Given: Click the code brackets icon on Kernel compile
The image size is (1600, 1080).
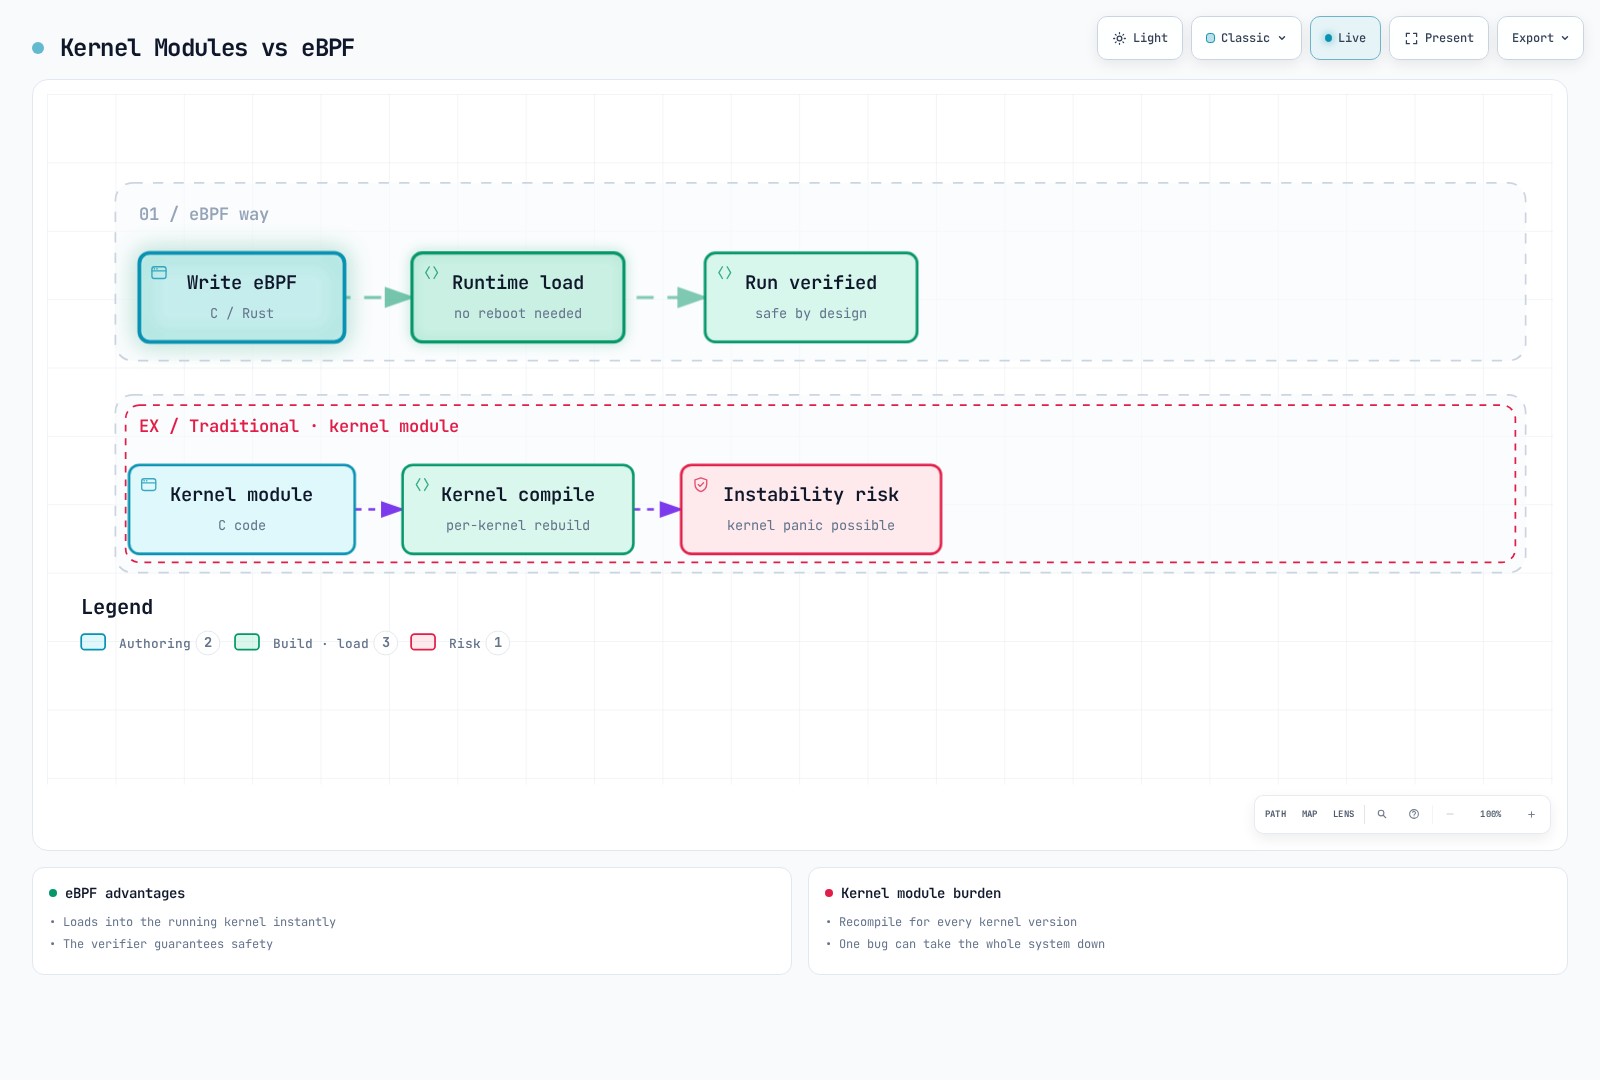Looking at the screenshot, I should (x=422, y=484).
